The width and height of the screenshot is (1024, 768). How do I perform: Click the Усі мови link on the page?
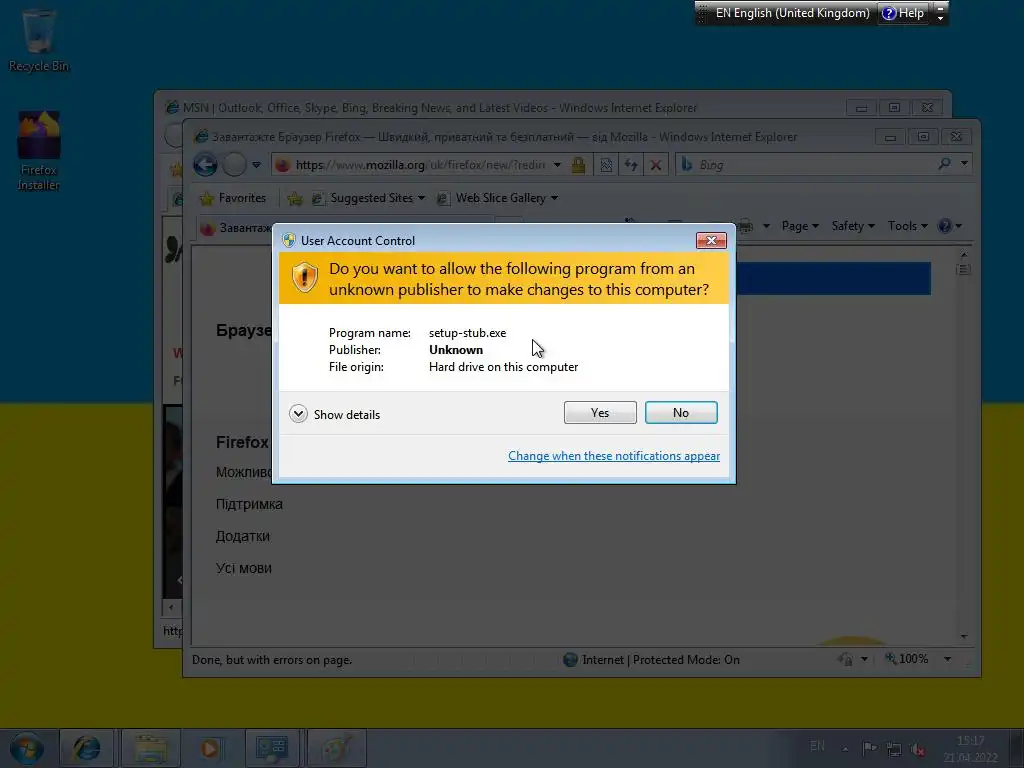coord(243,568)
